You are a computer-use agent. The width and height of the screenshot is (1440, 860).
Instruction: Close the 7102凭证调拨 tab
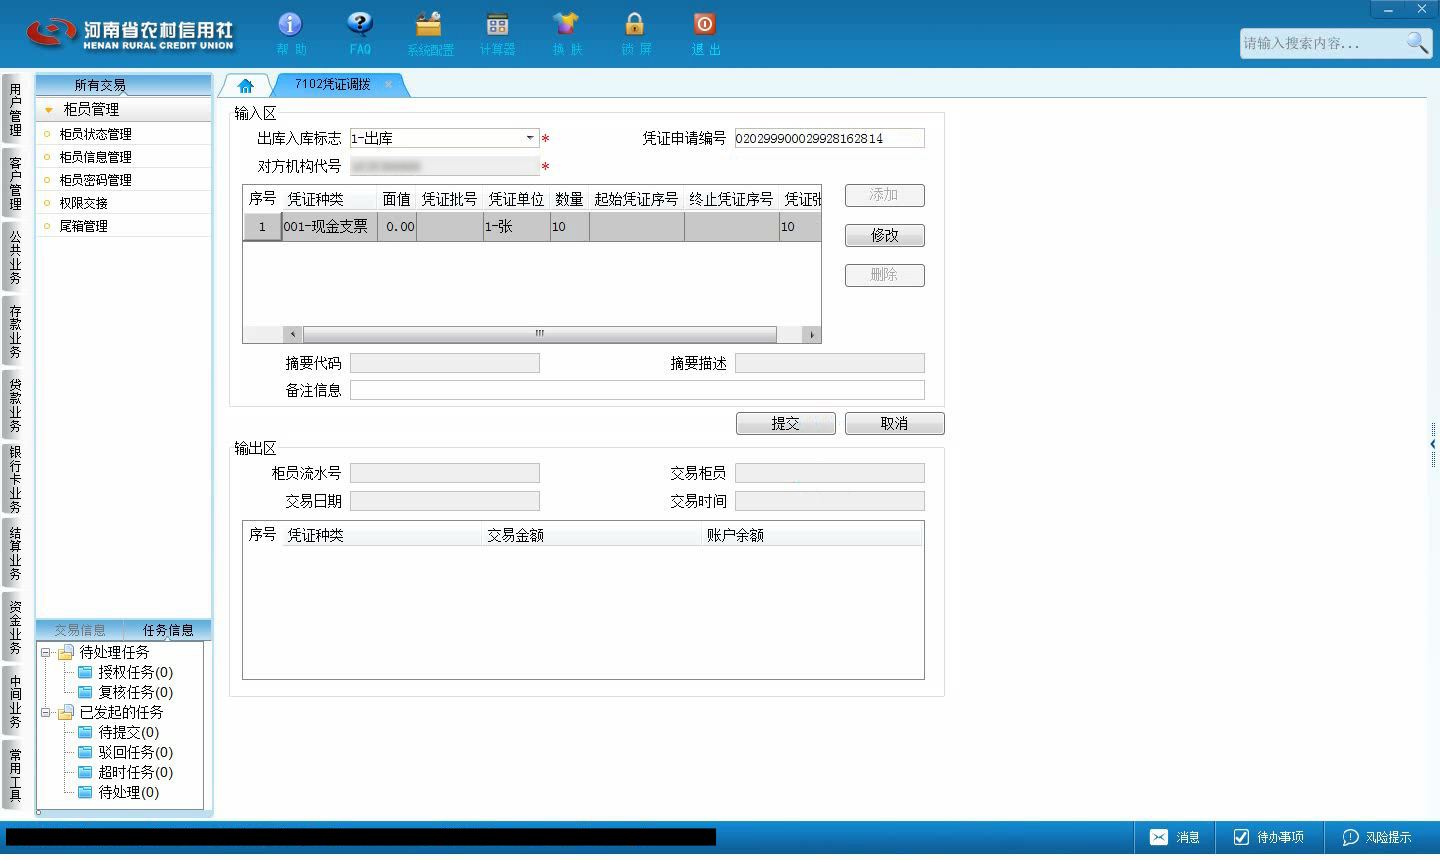click(388, 84)
